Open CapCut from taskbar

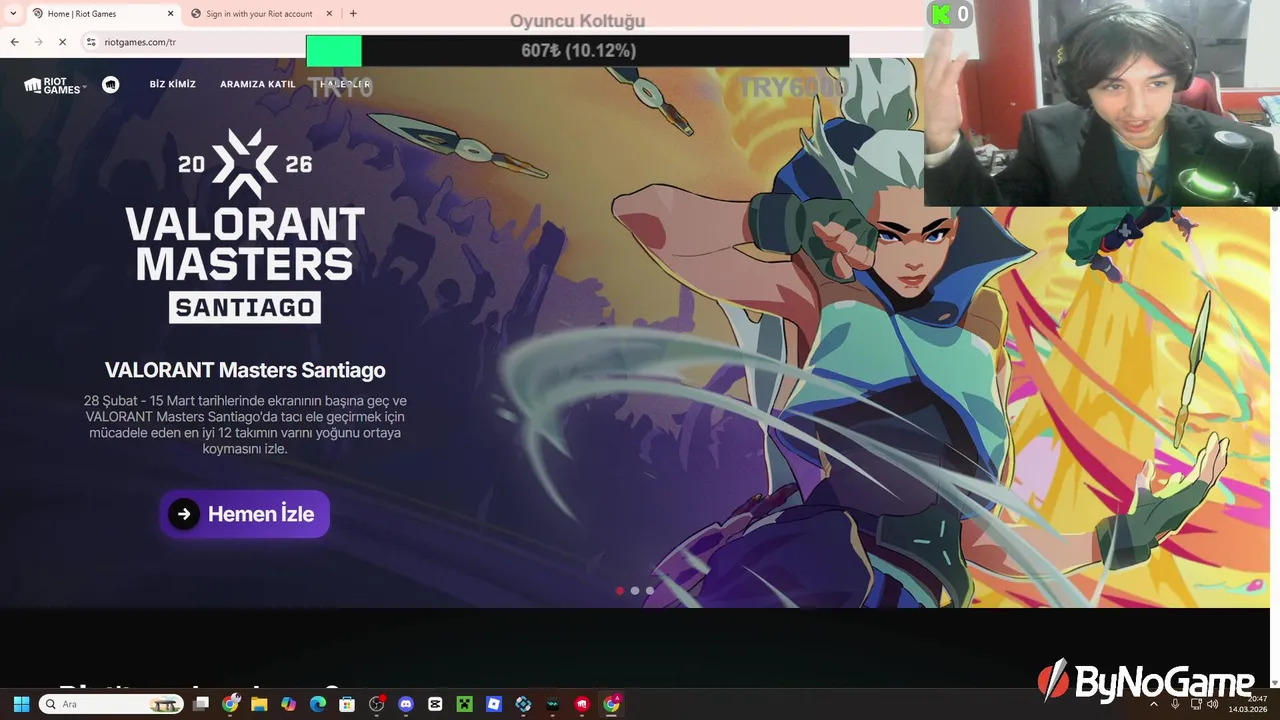435,704
